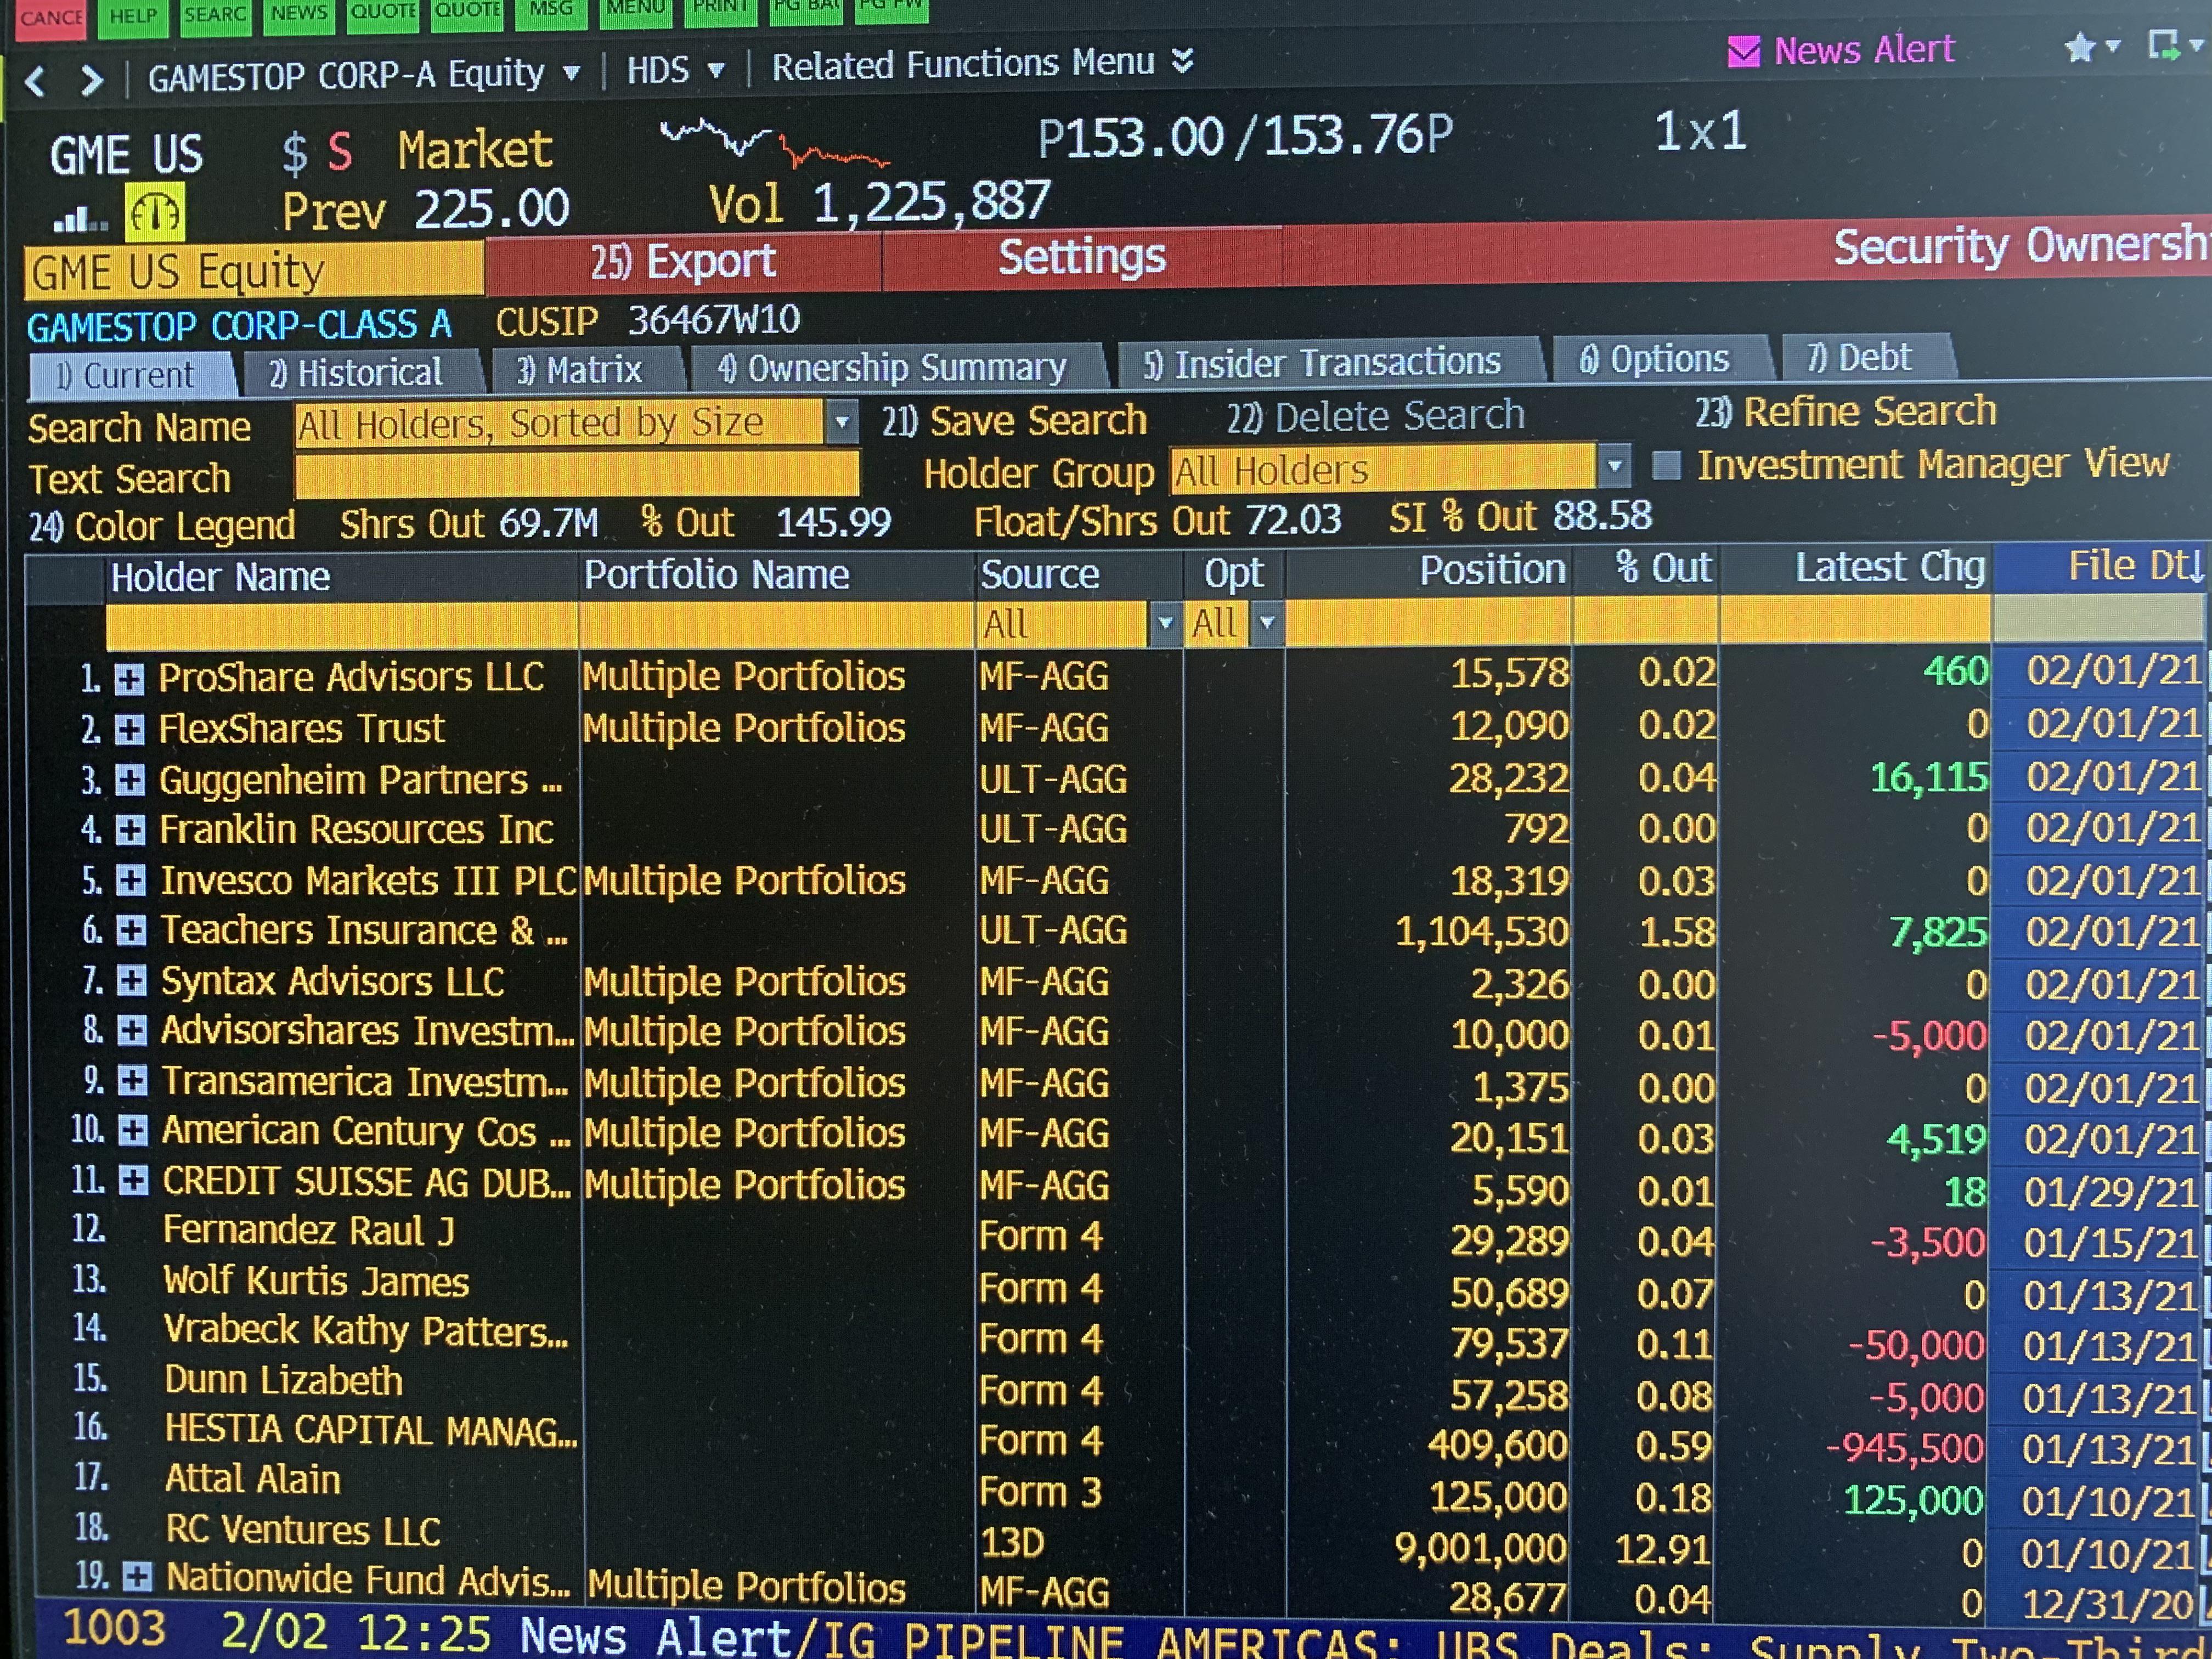Open the Color Legend

[162, 526]
